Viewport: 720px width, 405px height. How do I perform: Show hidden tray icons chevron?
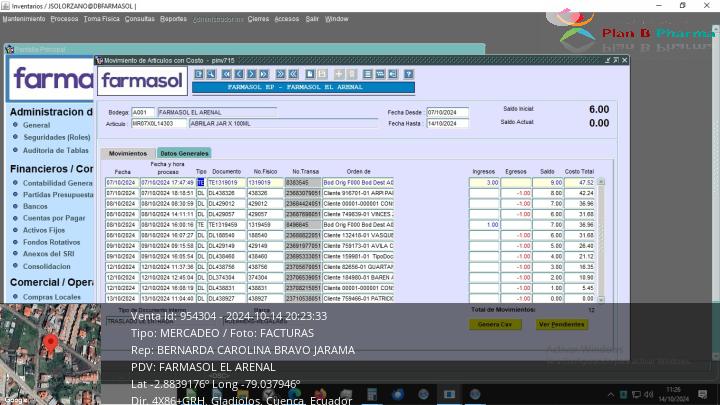click(611, 394)
